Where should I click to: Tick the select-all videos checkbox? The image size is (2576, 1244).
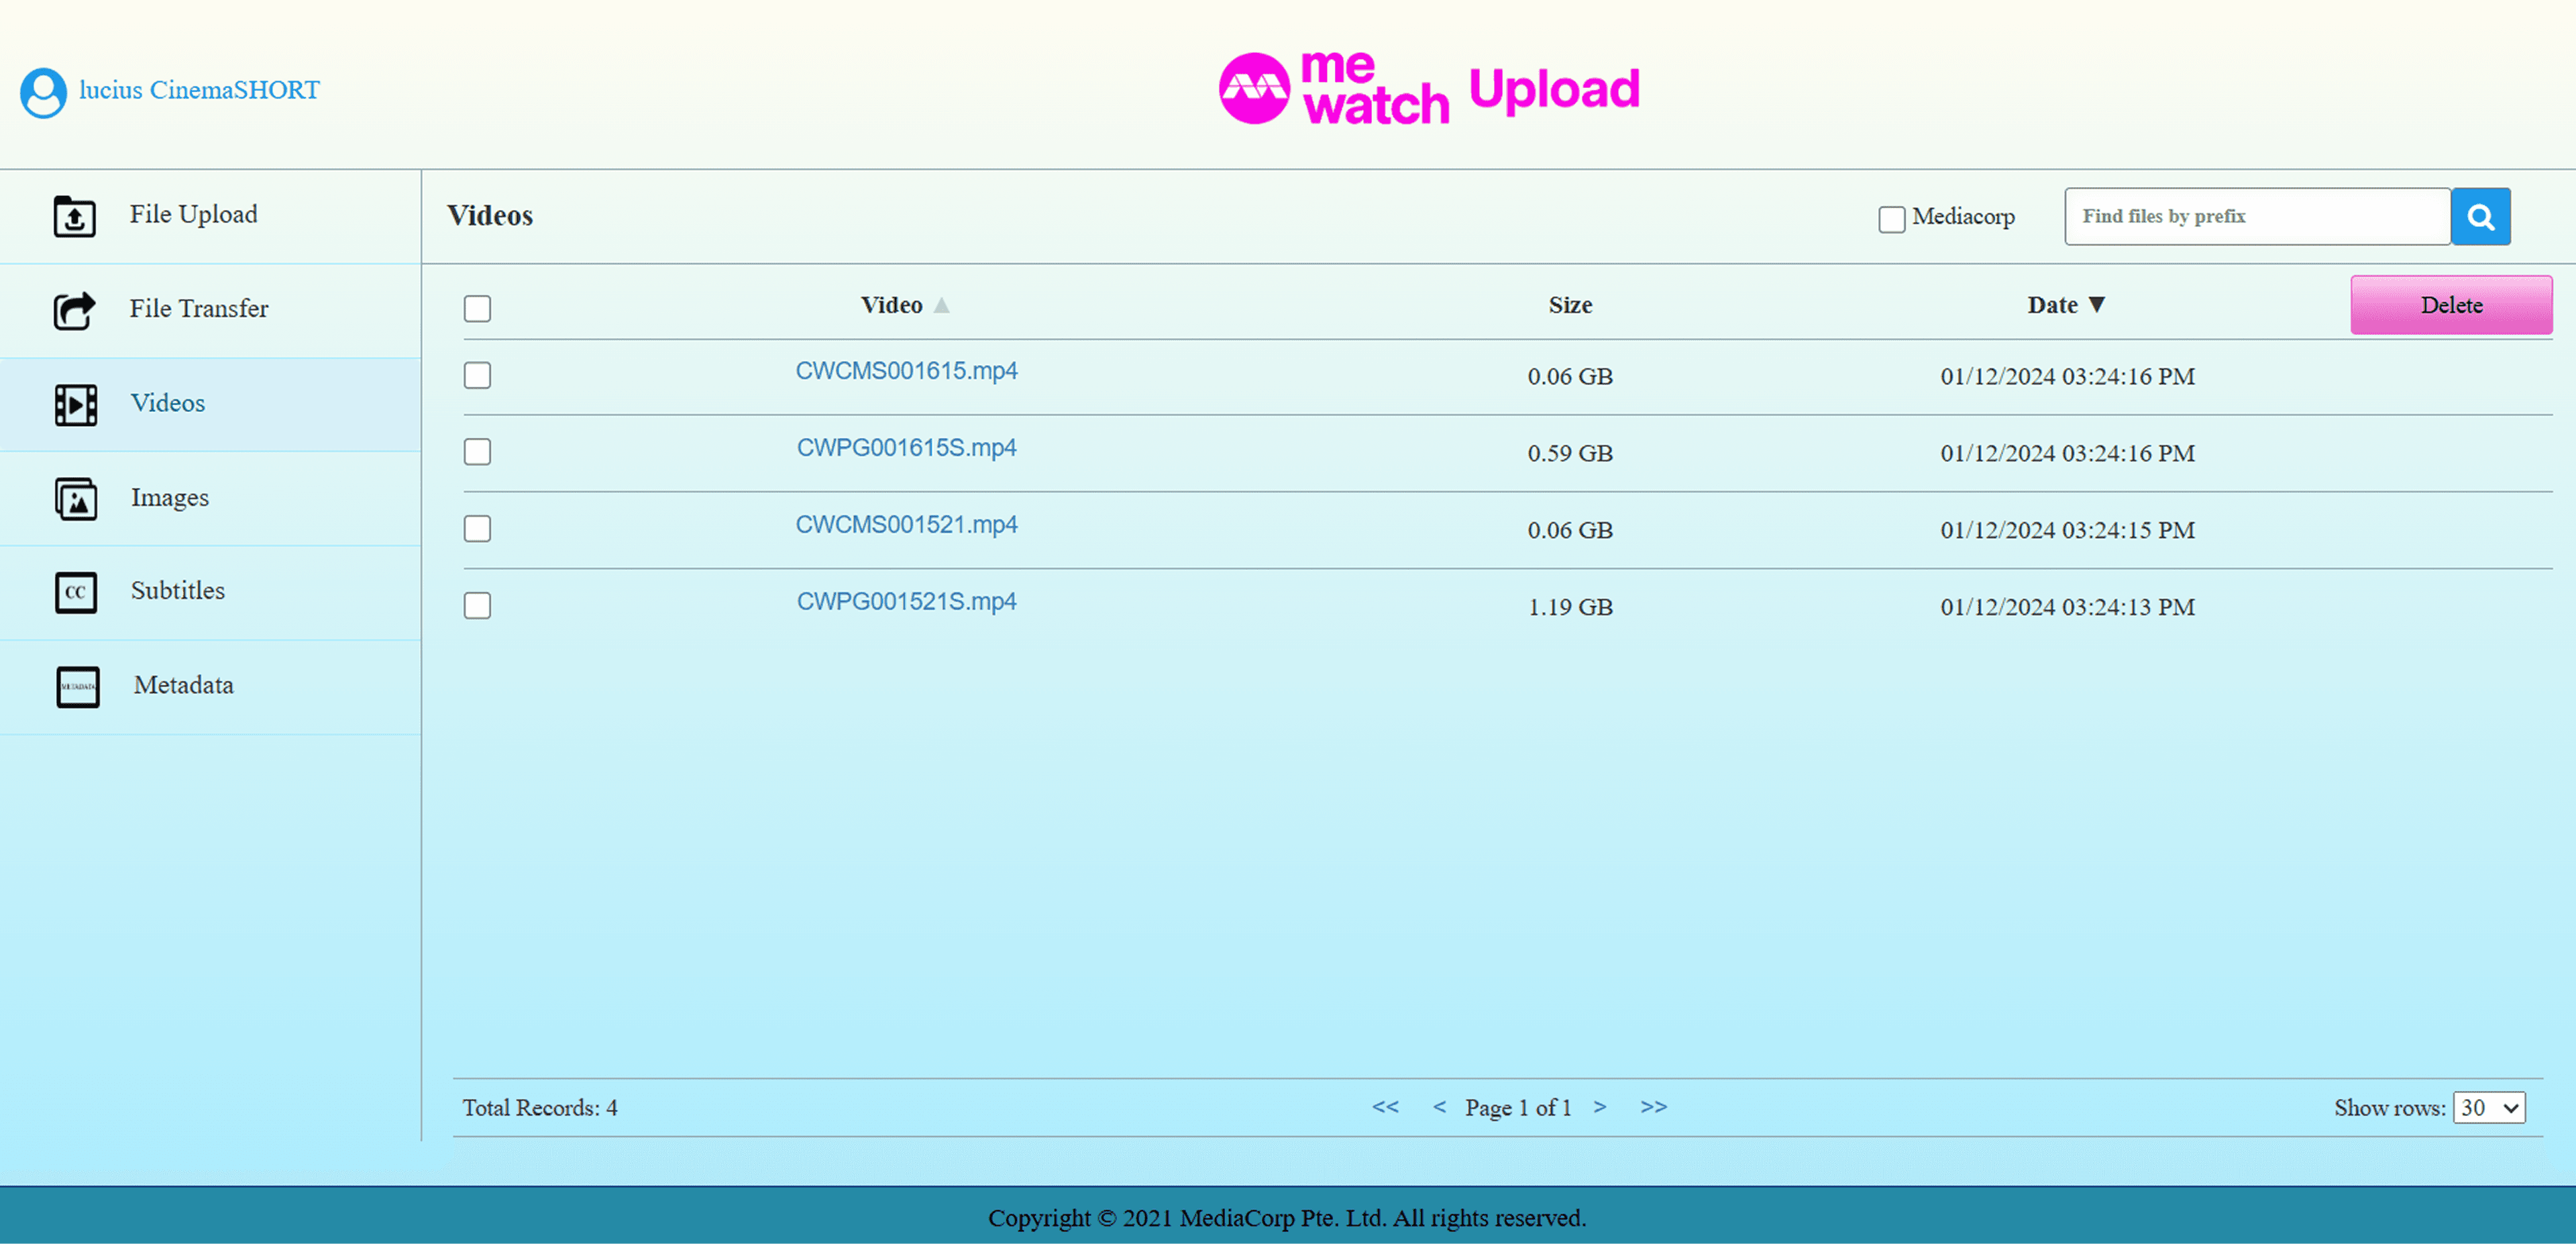point(477,308)
